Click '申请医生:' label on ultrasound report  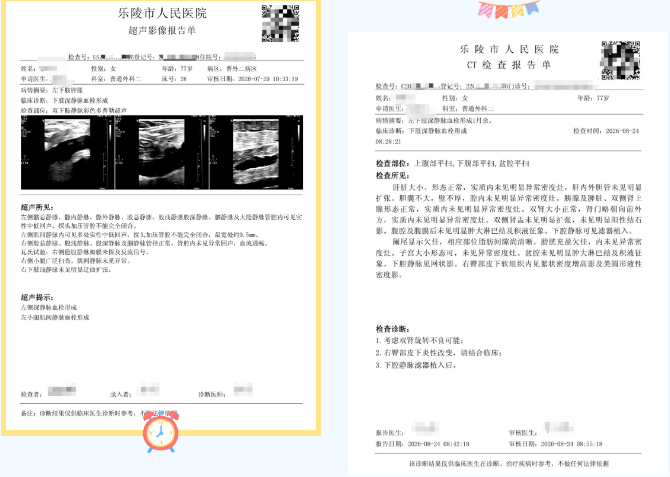34,79
